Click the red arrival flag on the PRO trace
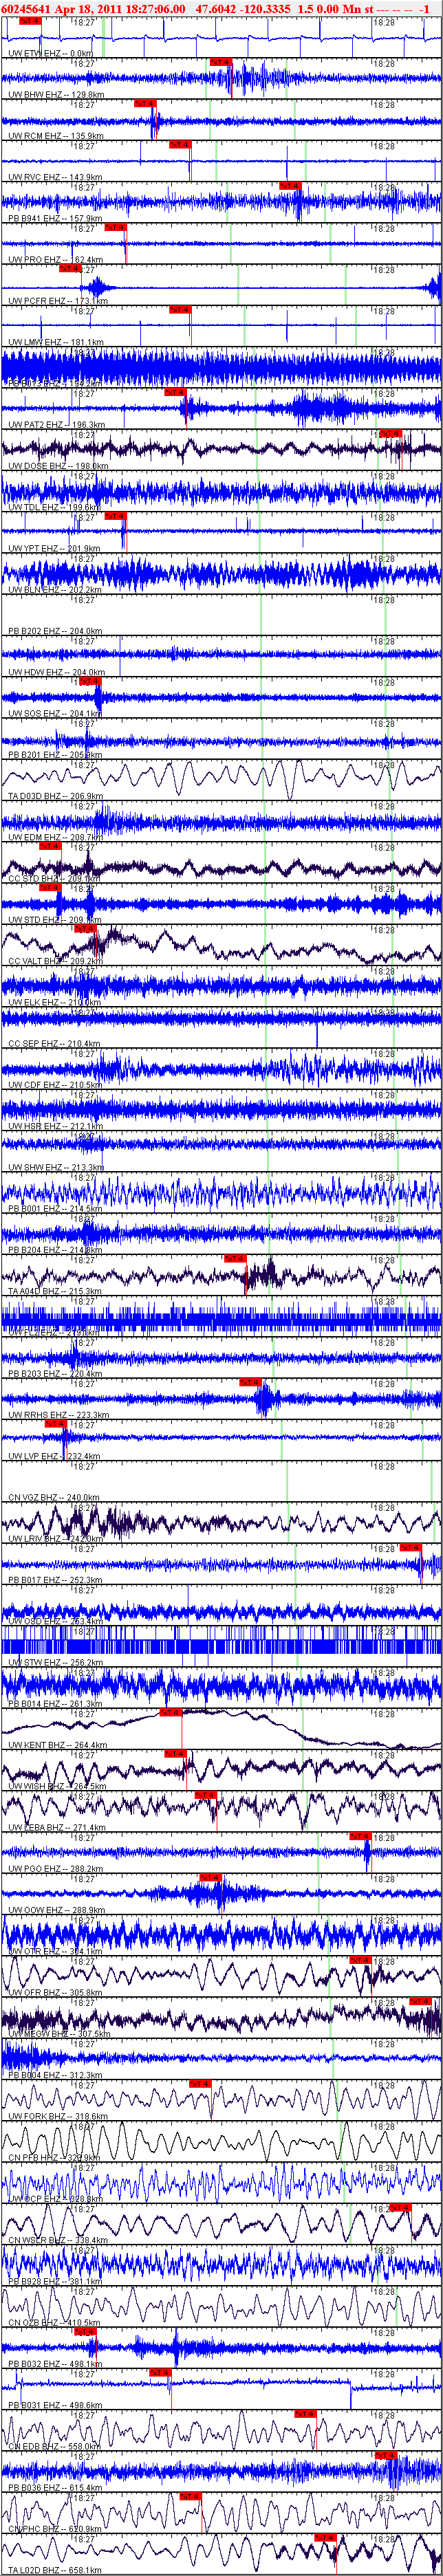 (x=116, y=227)
